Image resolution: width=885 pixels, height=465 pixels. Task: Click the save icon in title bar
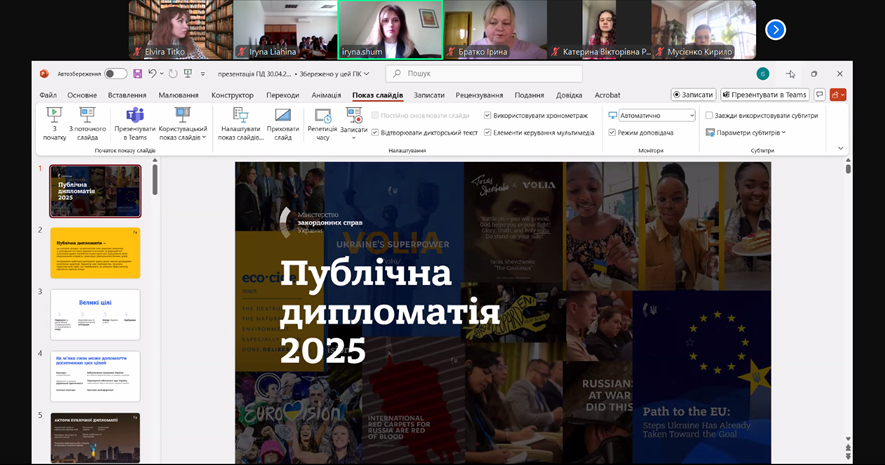138,73
